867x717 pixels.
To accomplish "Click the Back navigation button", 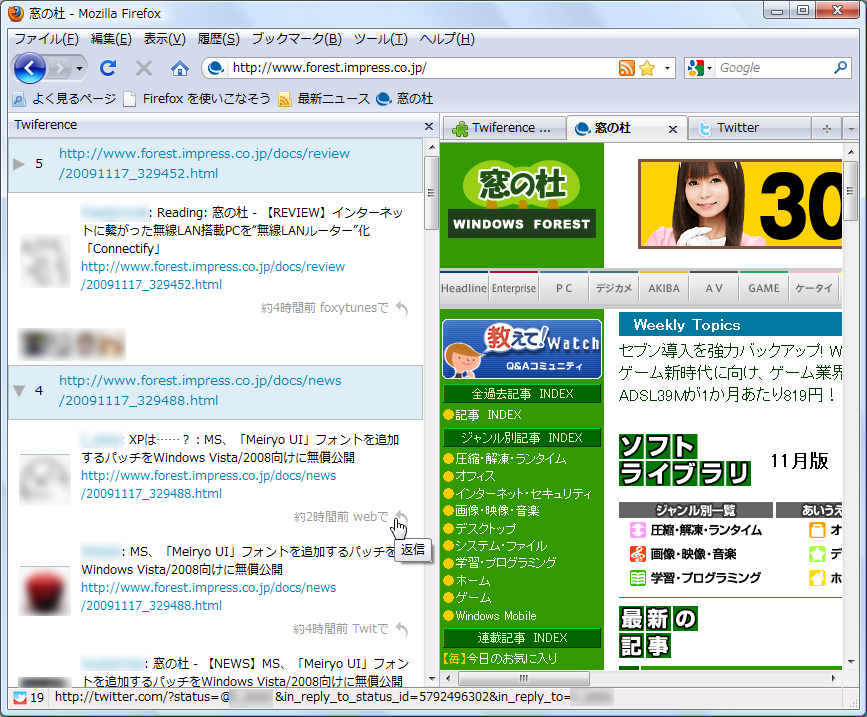I will click(28, 68).
